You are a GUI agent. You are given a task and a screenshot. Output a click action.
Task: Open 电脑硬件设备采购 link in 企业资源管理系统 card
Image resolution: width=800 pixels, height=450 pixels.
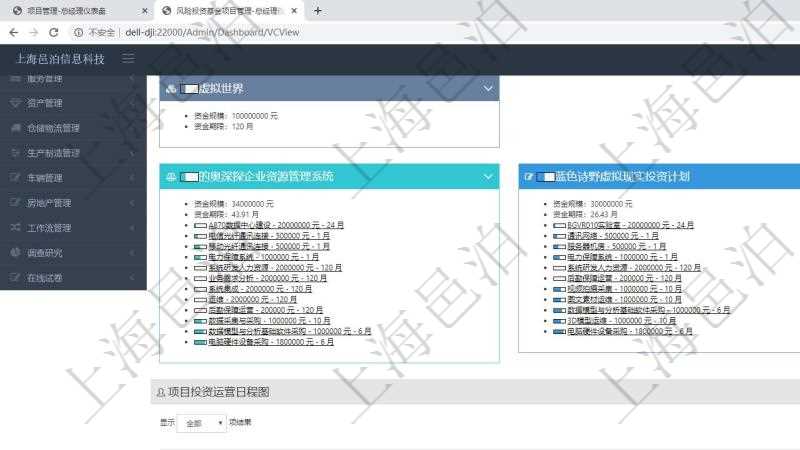coord(271,342)
